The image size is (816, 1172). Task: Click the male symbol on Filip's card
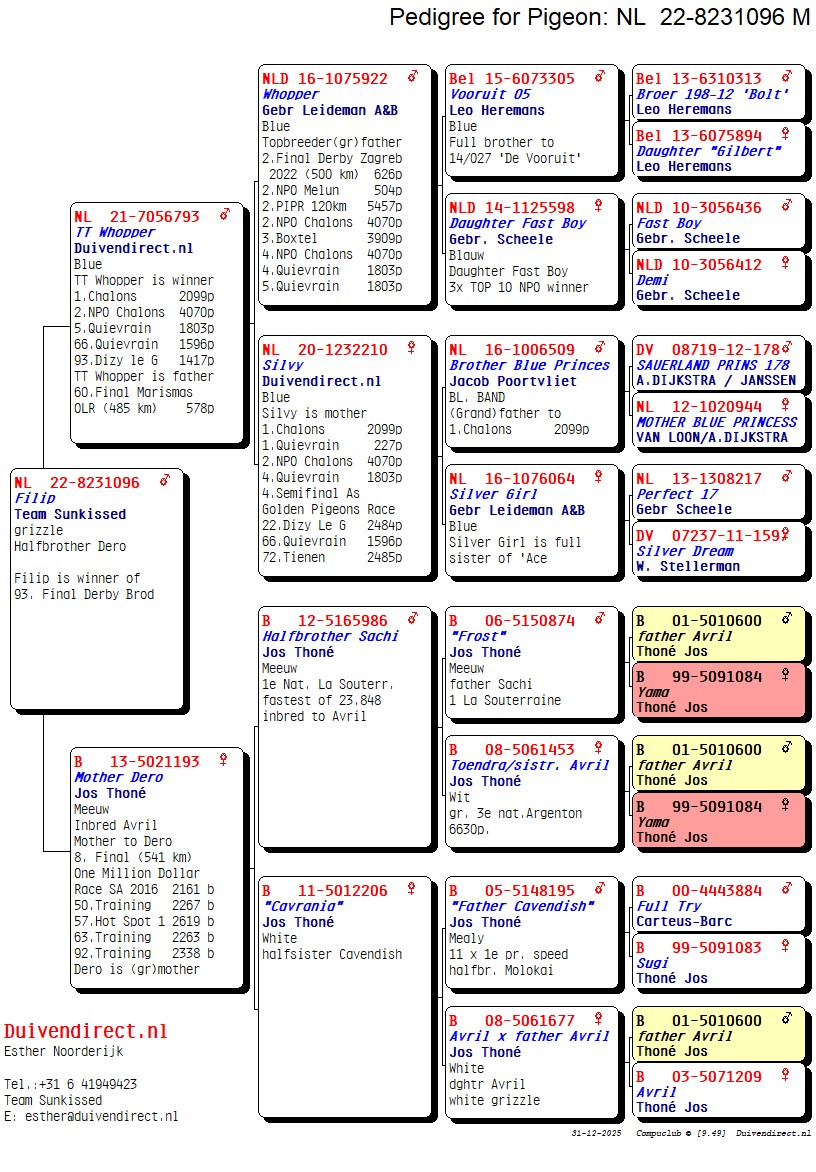[x=164, y=482]
